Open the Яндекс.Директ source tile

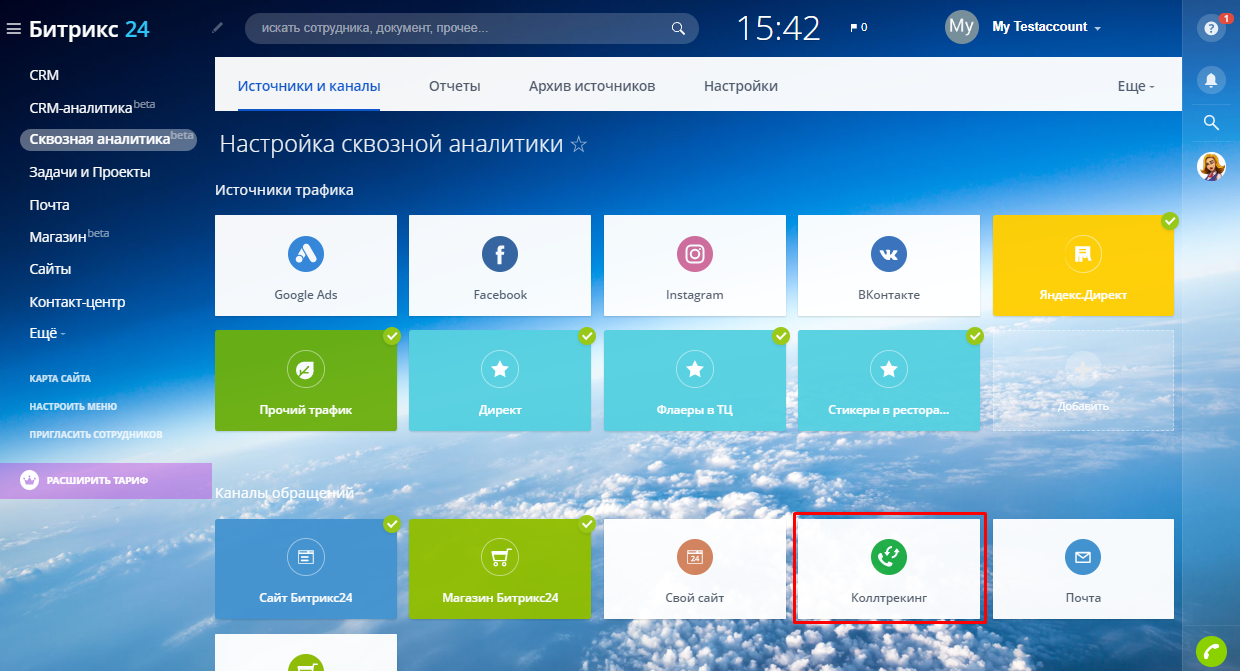[1083, 265]
